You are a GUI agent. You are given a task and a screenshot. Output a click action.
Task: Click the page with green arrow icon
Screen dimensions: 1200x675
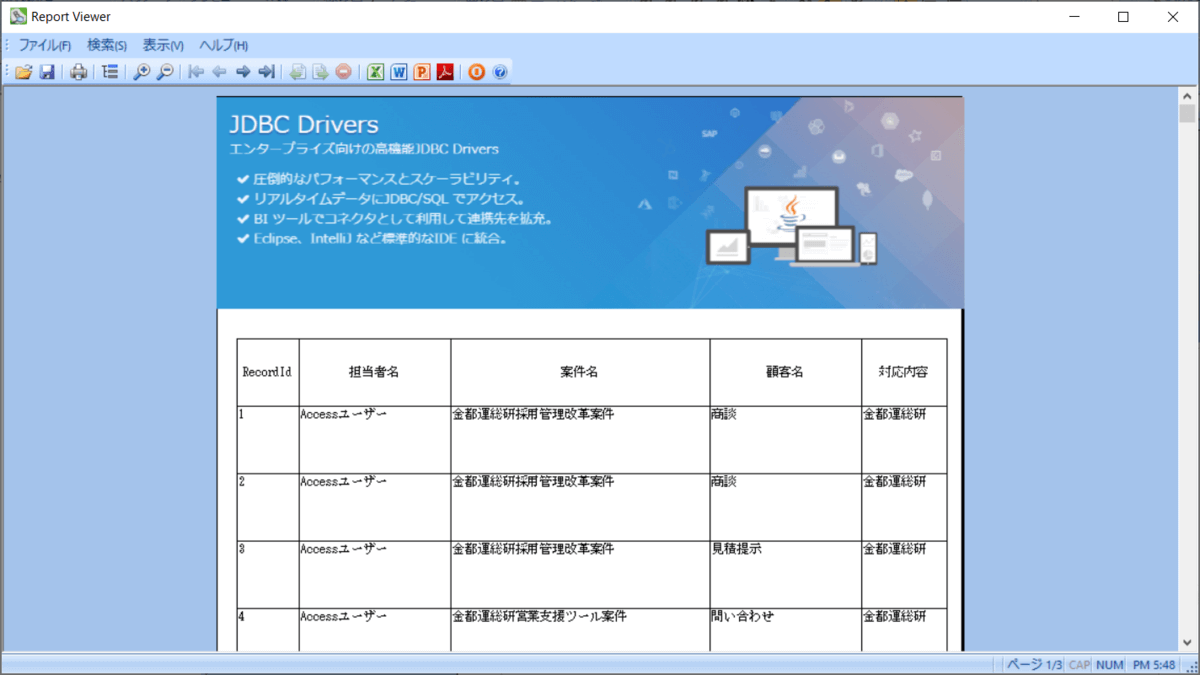pyautogui.click(x=320, y=72)
